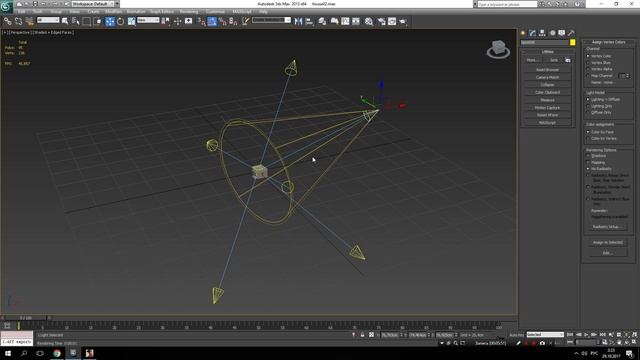Select Color by Face assignment
Image resolution: width=640 pixels, height=360 pixels.
coord(588,132)
